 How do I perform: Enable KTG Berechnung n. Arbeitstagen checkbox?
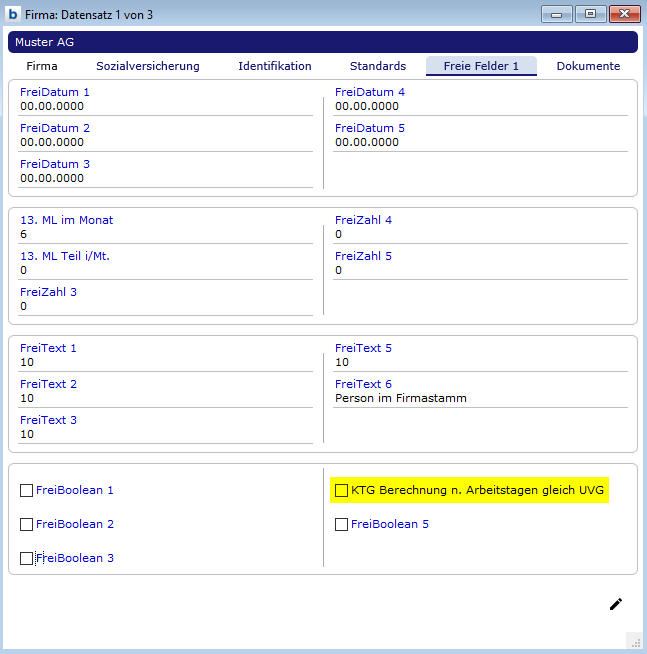point(342,491)
